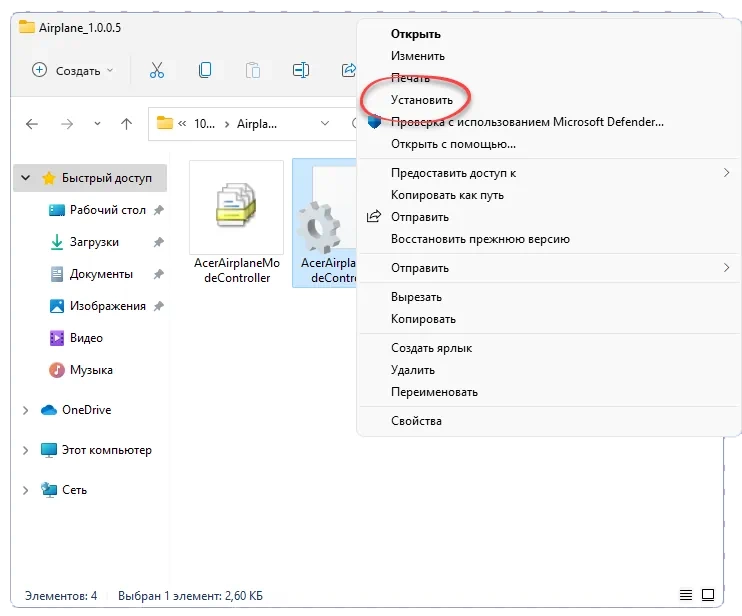Open Изображения folder in sidebar

107,306
